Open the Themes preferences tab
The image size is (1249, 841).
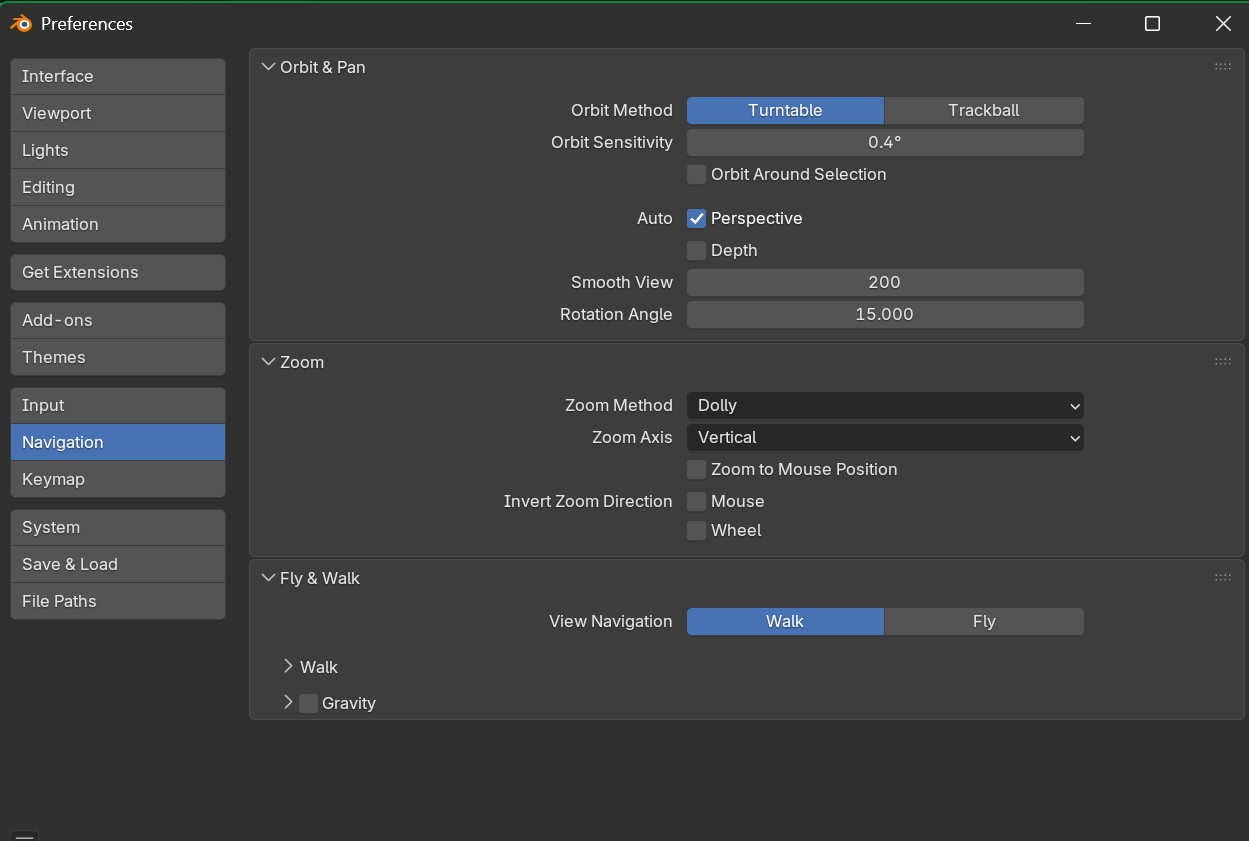(118, 357)
